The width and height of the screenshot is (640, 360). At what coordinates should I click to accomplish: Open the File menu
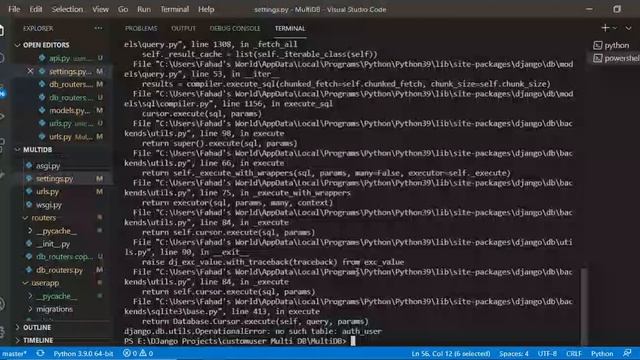tap(14, 9)
